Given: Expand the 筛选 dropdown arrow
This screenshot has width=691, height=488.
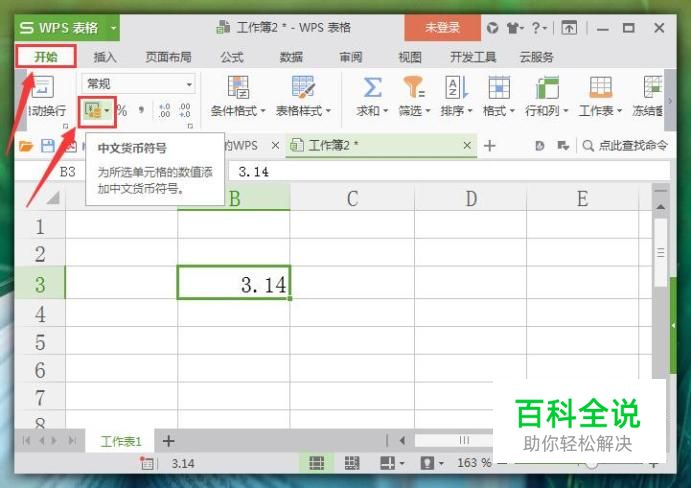Looking at the screenshot, I should pos(427,111).
